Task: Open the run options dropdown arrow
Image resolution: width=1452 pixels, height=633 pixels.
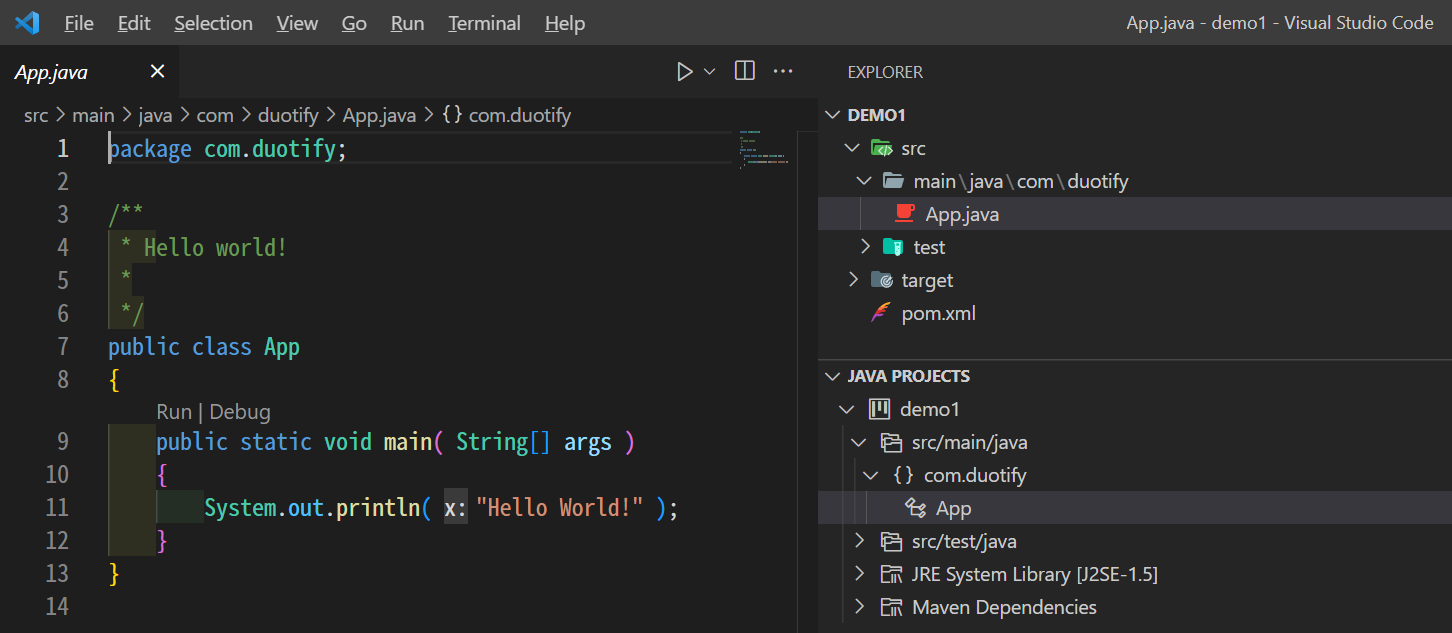Action: (710, 71)
